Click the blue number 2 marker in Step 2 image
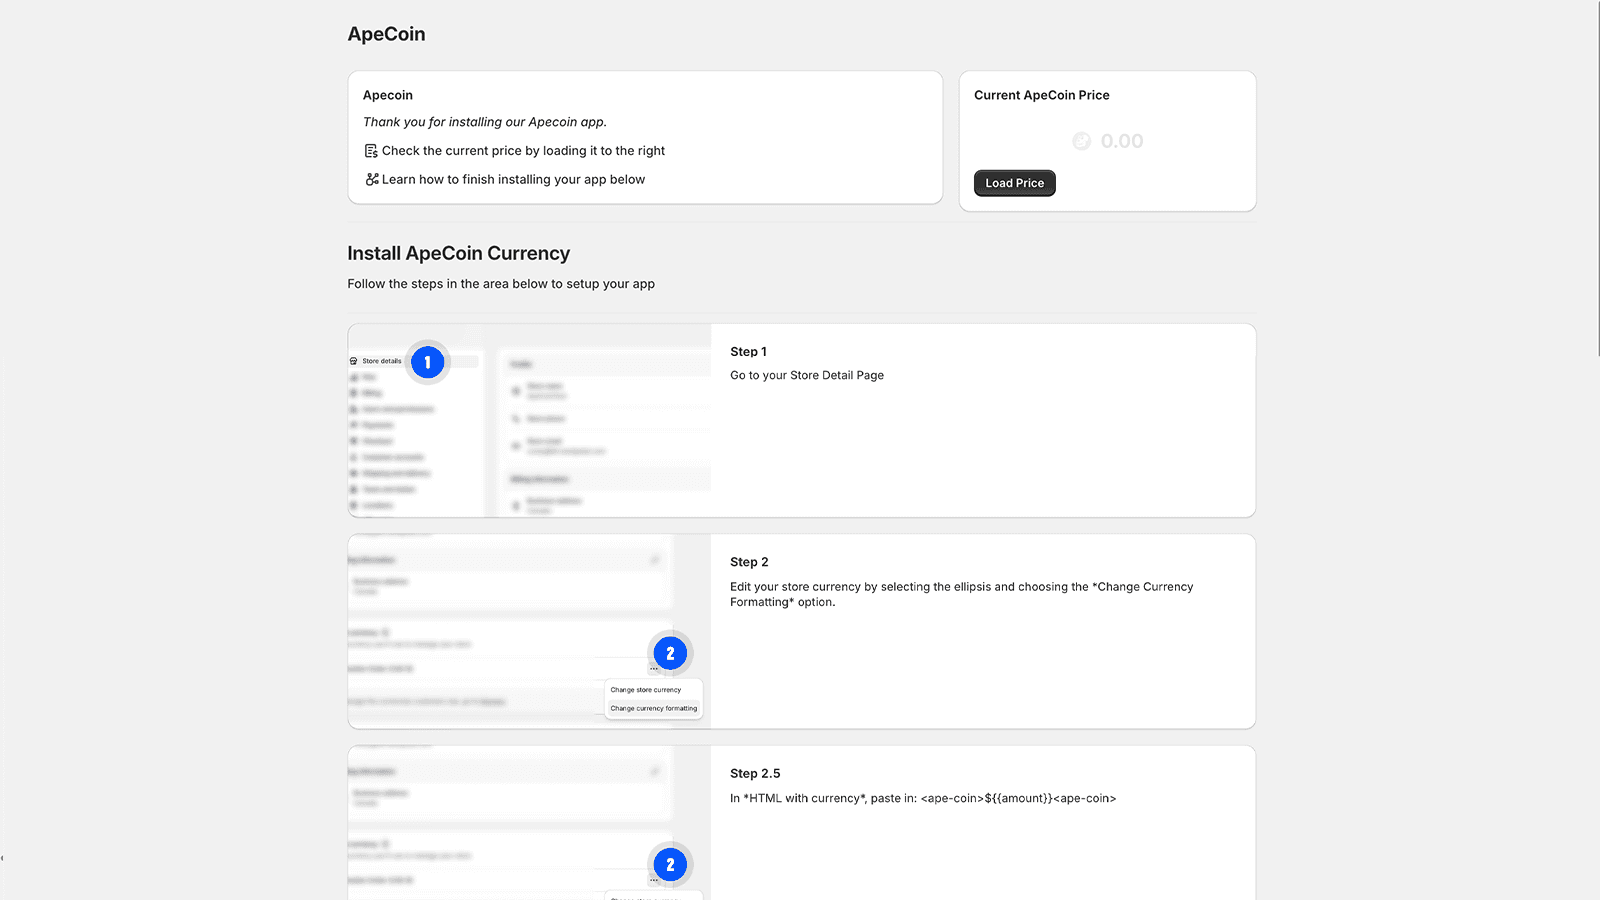The height and width of the screenshot is (900, 1600). tap(670, 653)
